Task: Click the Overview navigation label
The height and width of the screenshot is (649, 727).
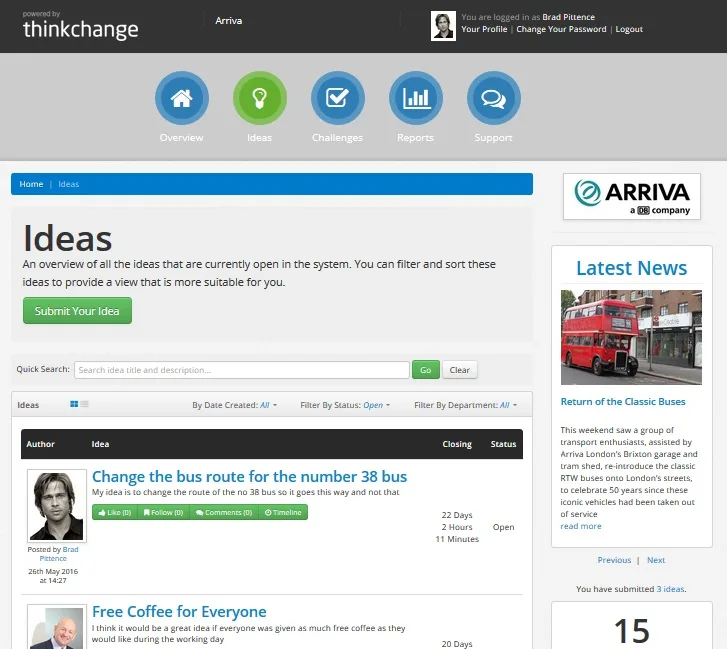Action: (x=181, y=138)
